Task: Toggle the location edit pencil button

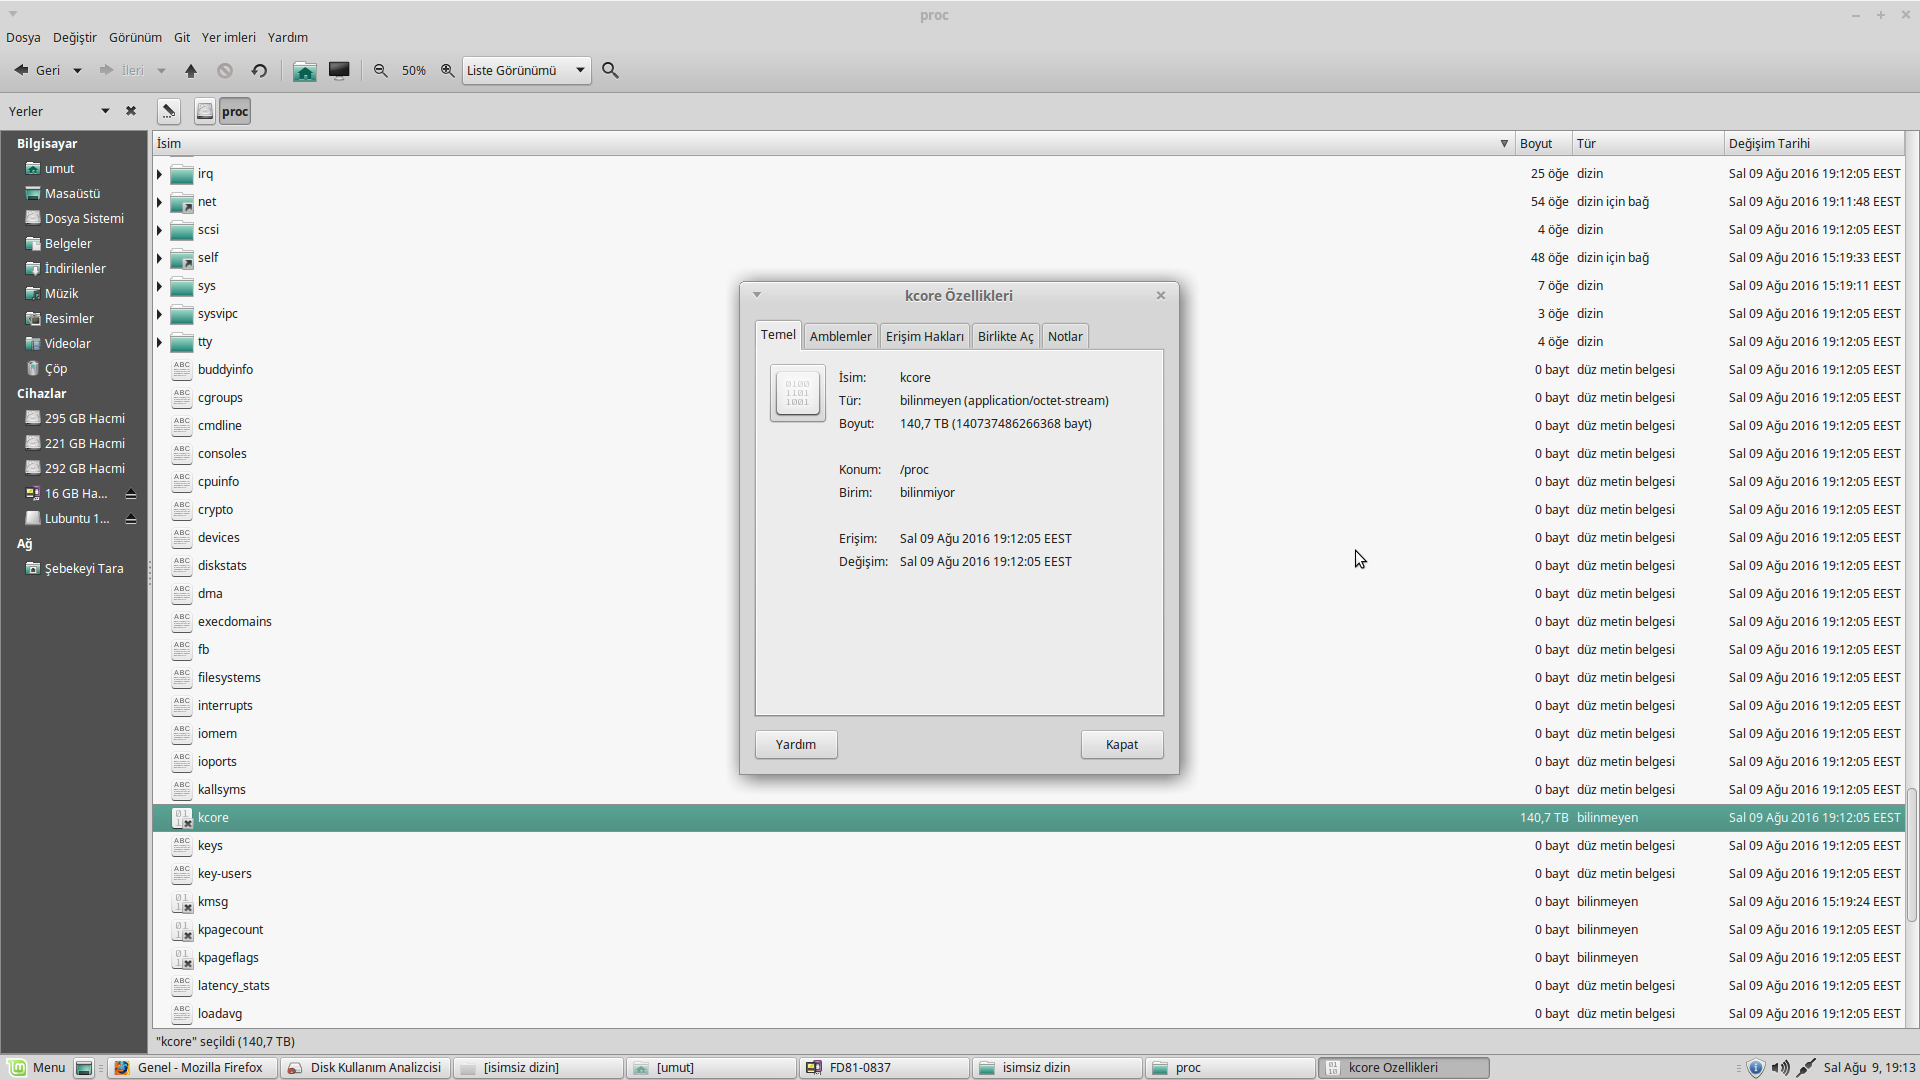Action: coord(169,111)
